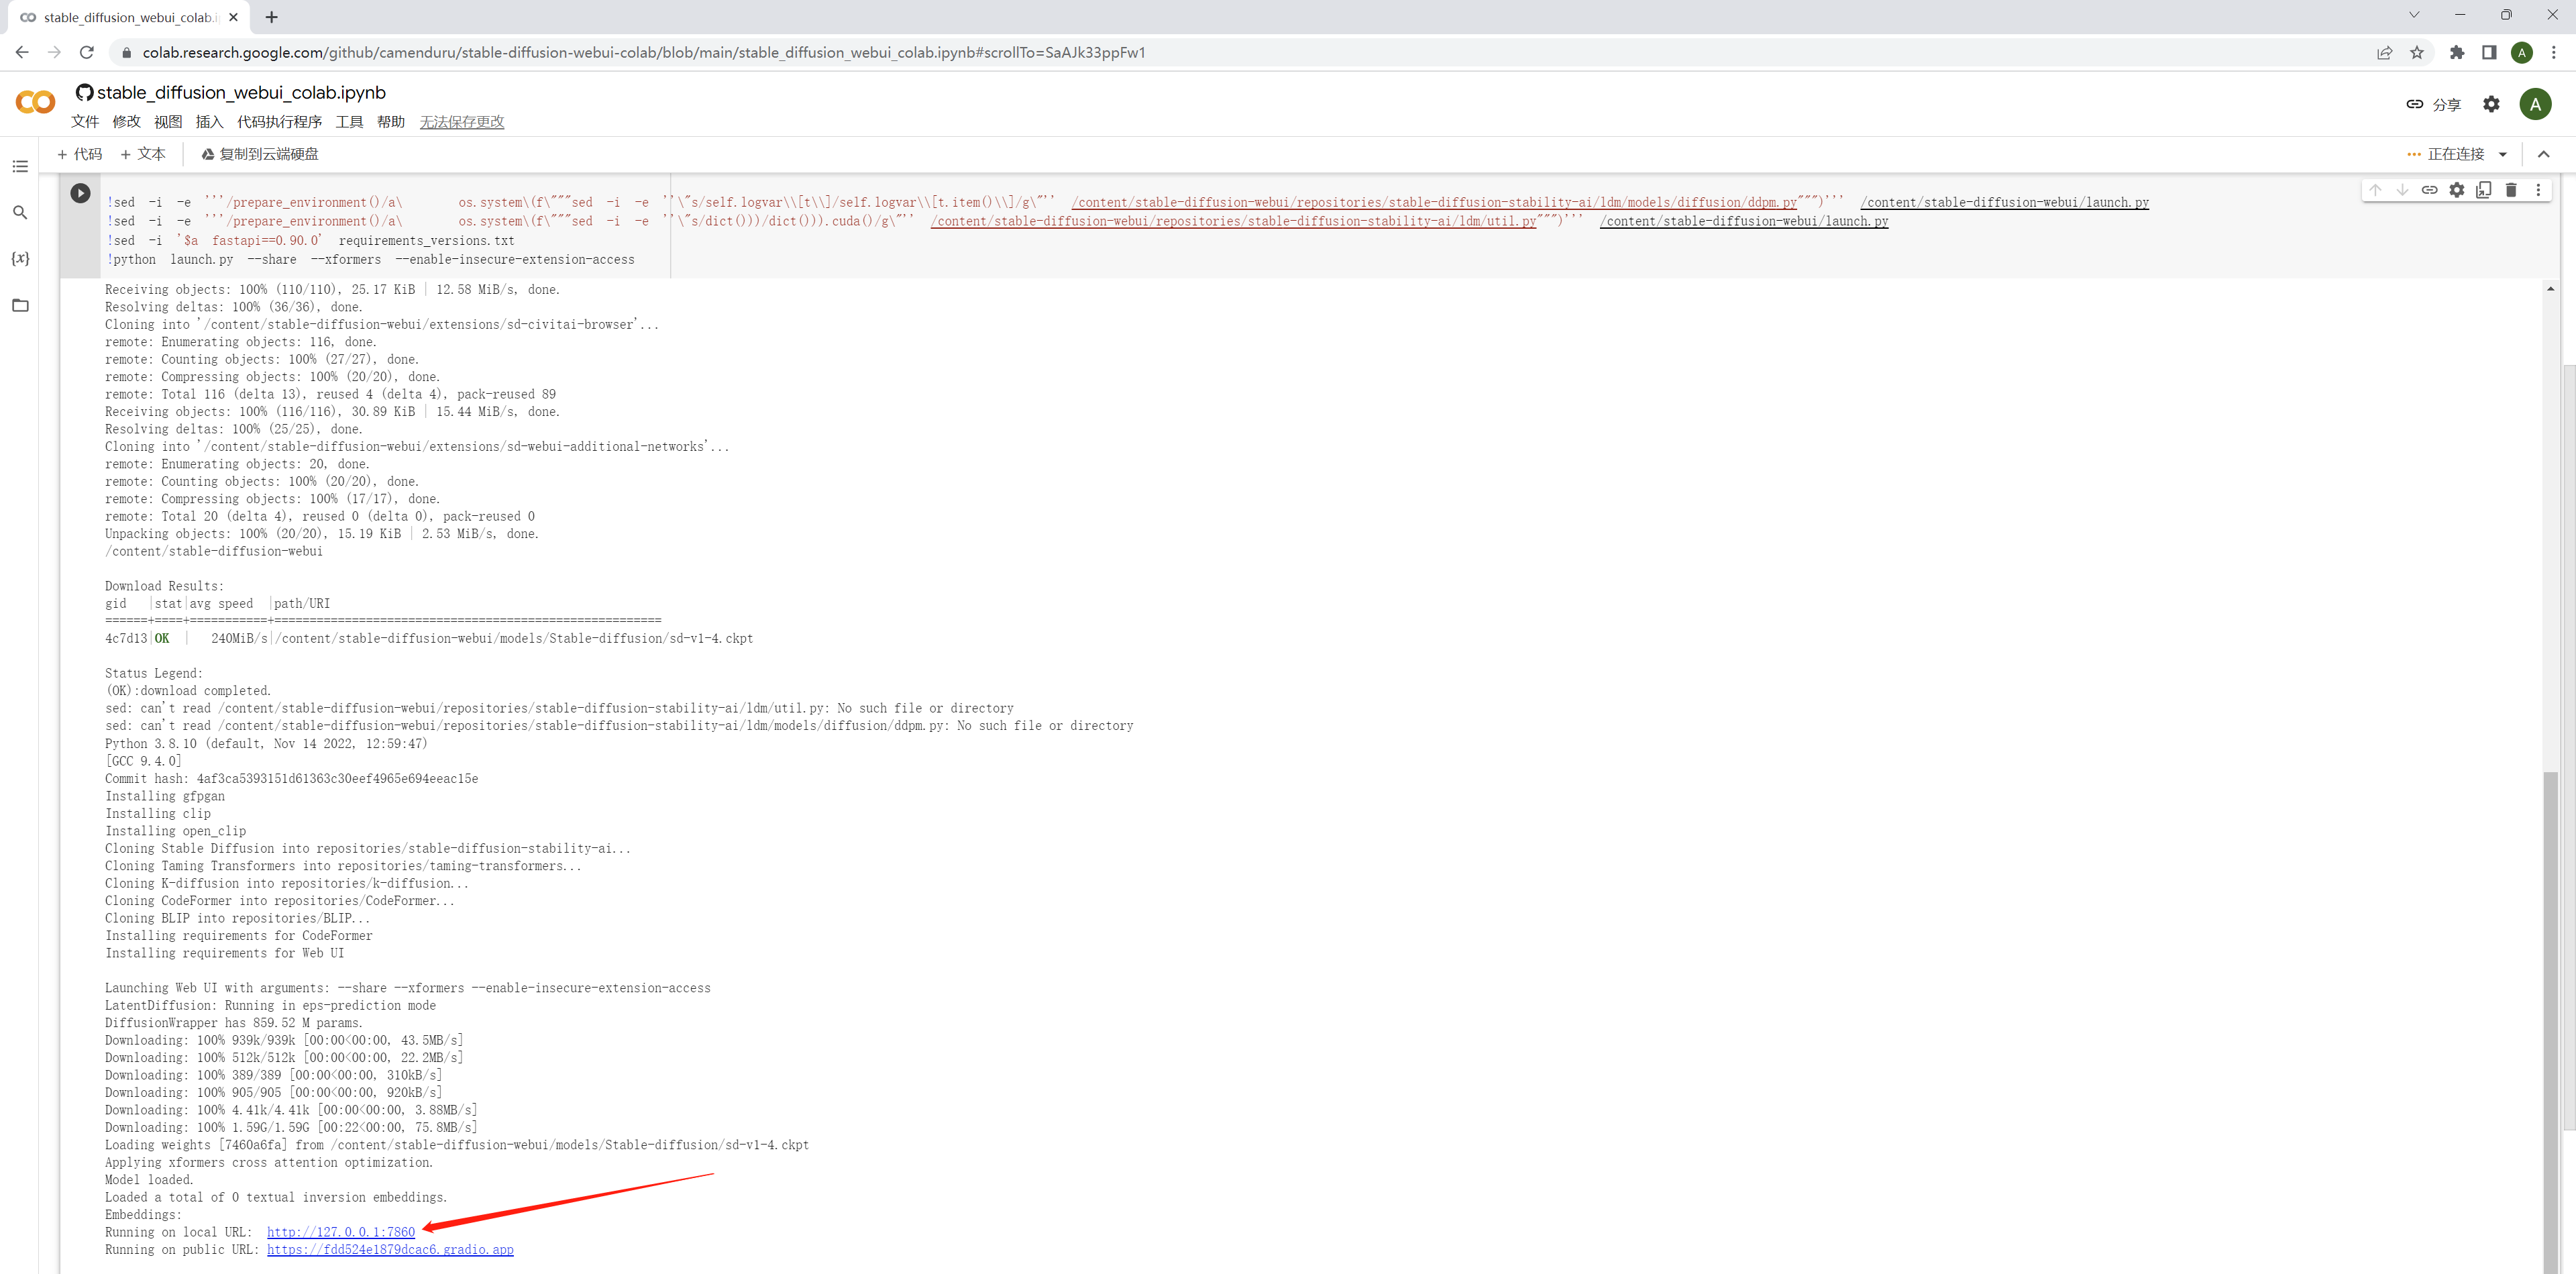Open the search (find and replace) sidebar icon
Viewport: 2576px width, 1274px height.
click(x=20, y=212)
